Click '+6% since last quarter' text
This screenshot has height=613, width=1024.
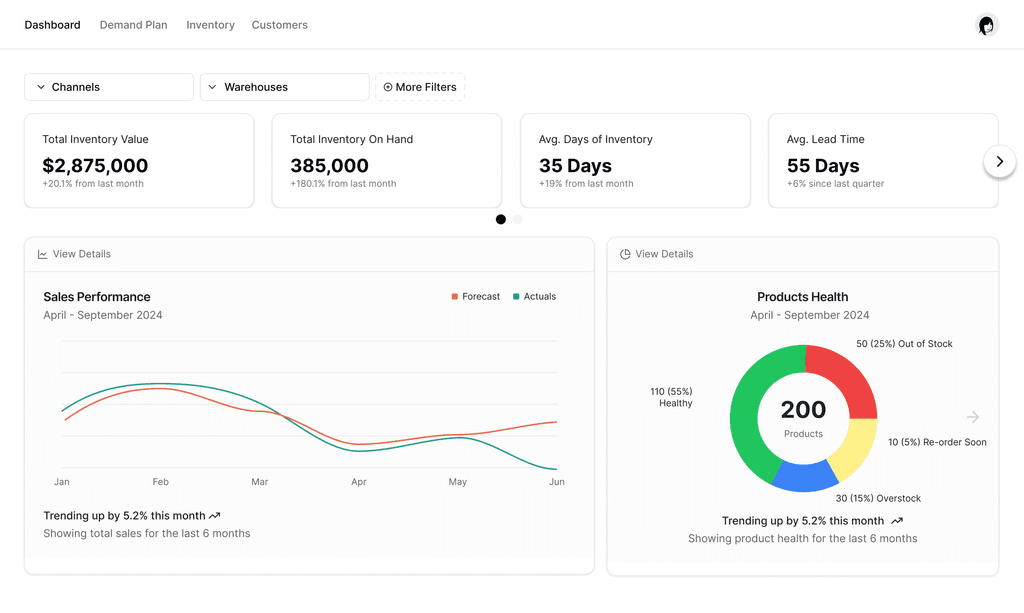[x=835, y=184]
